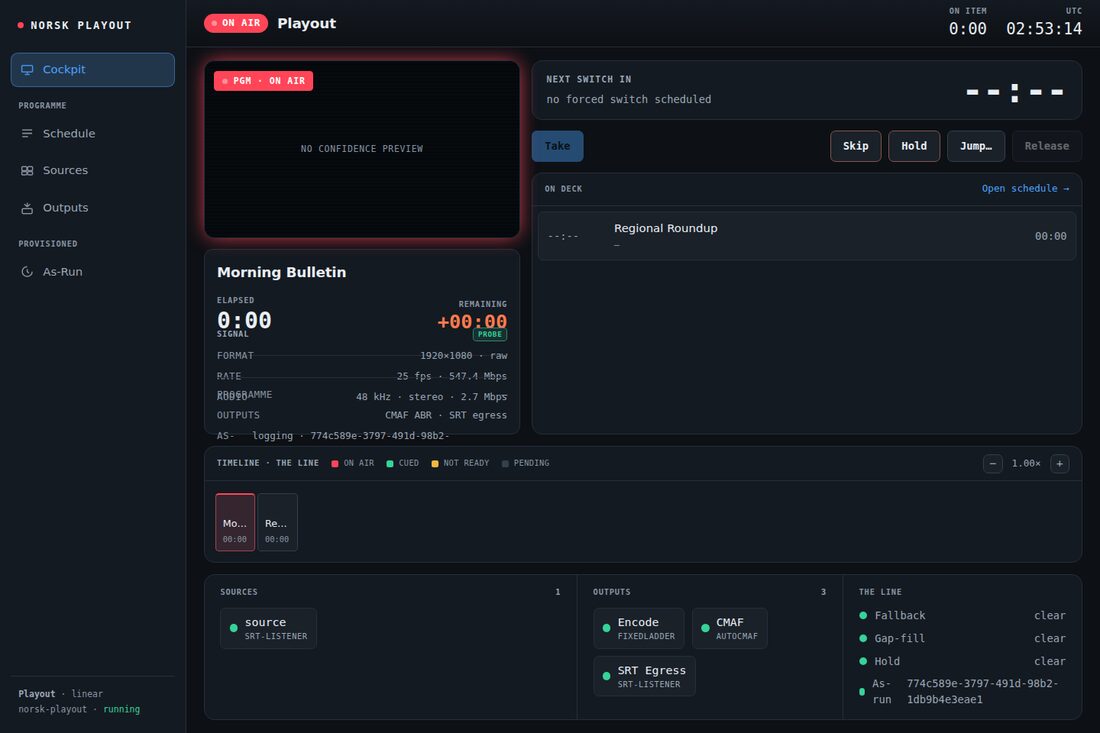The image size is (1100, 733).
Task: Zoom out timeline with minus button
Action: click(x=993, y=464)
